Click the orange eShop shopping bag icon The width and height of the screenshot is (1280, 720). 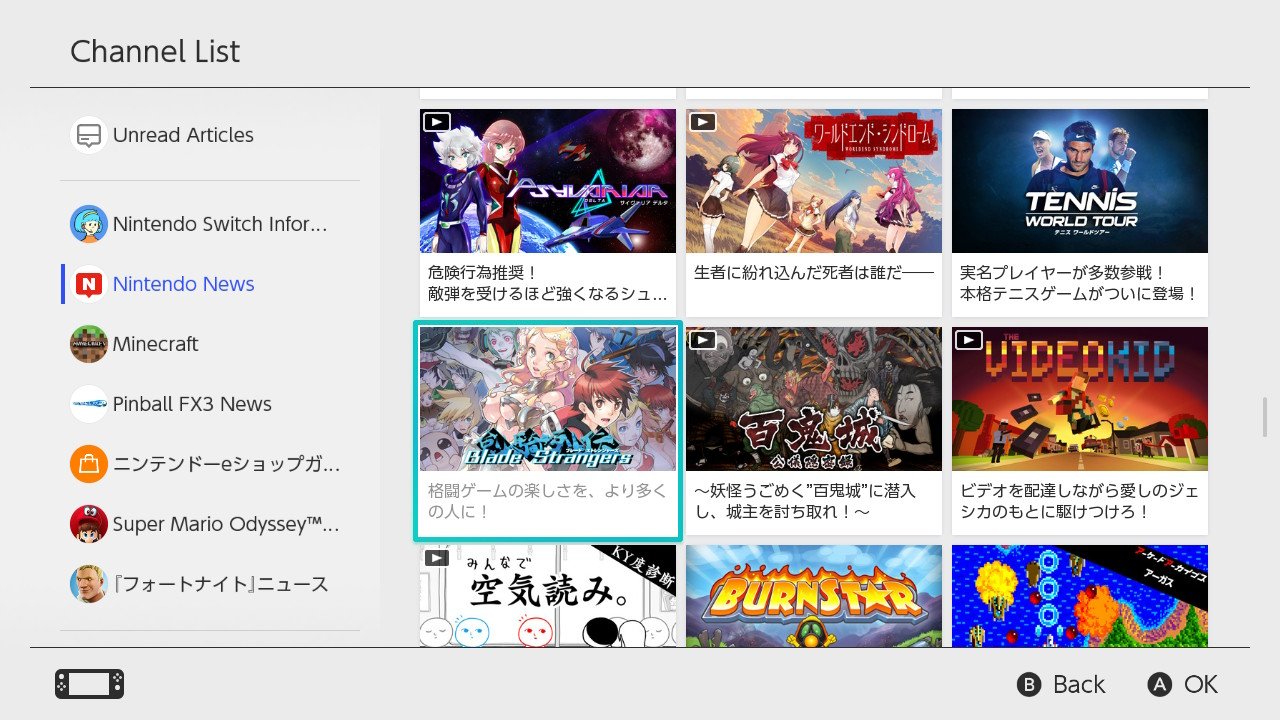click(x=89, y=464)
